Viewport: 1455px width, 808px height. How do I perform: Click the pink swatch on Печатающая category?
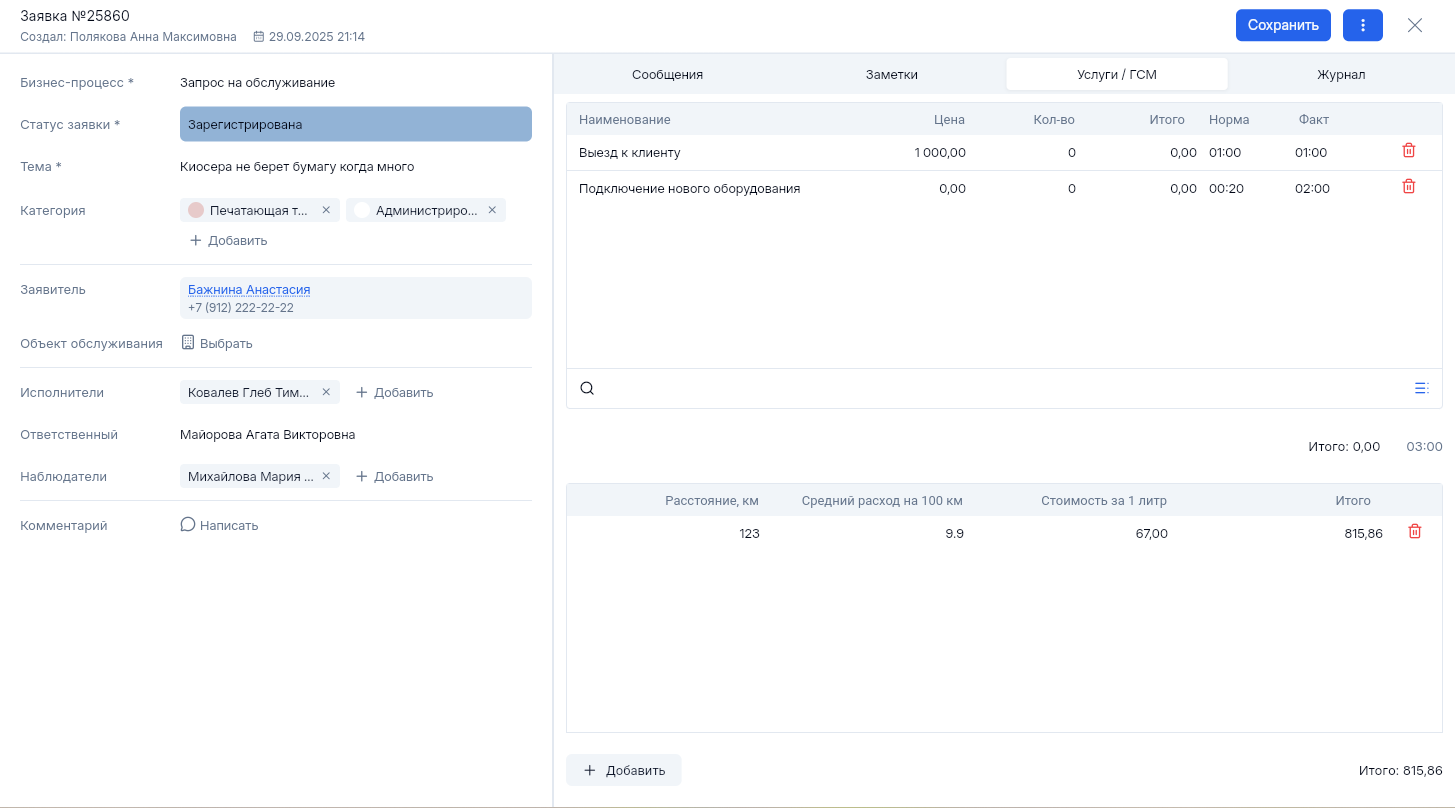pos(196,210)
